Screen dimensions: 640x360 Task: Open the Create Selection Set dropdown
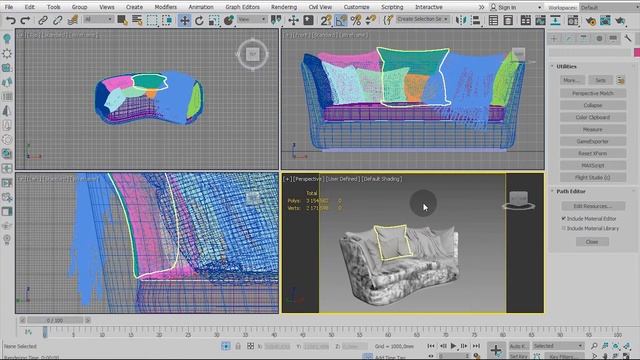(422, 19)
